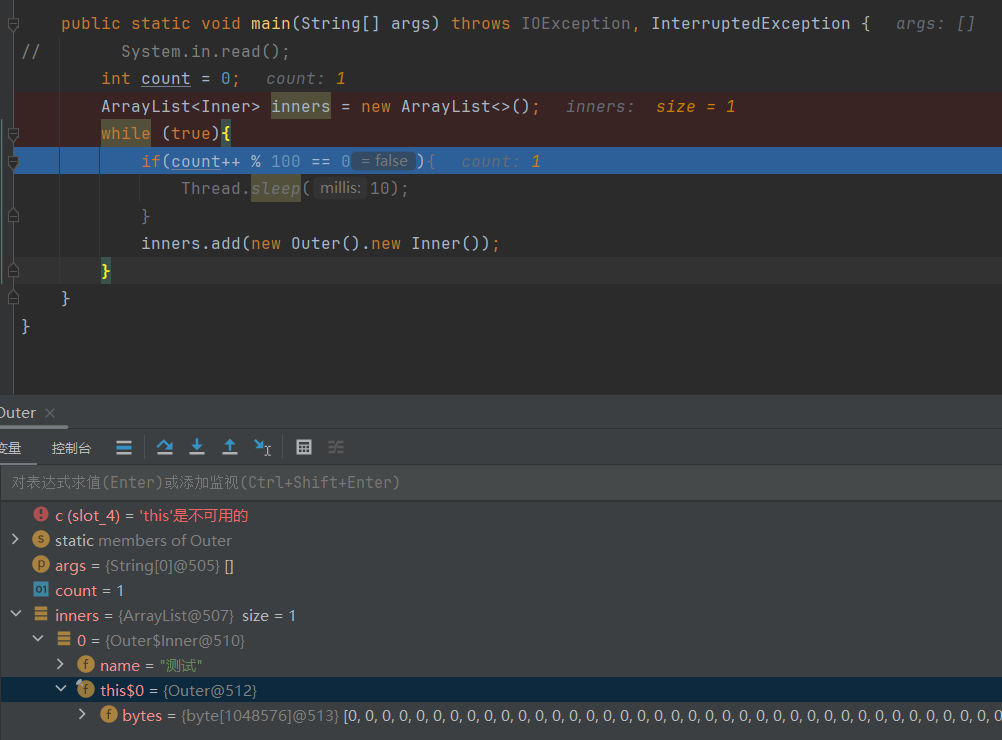Focus the expression evaluation input field

[501, 482]
